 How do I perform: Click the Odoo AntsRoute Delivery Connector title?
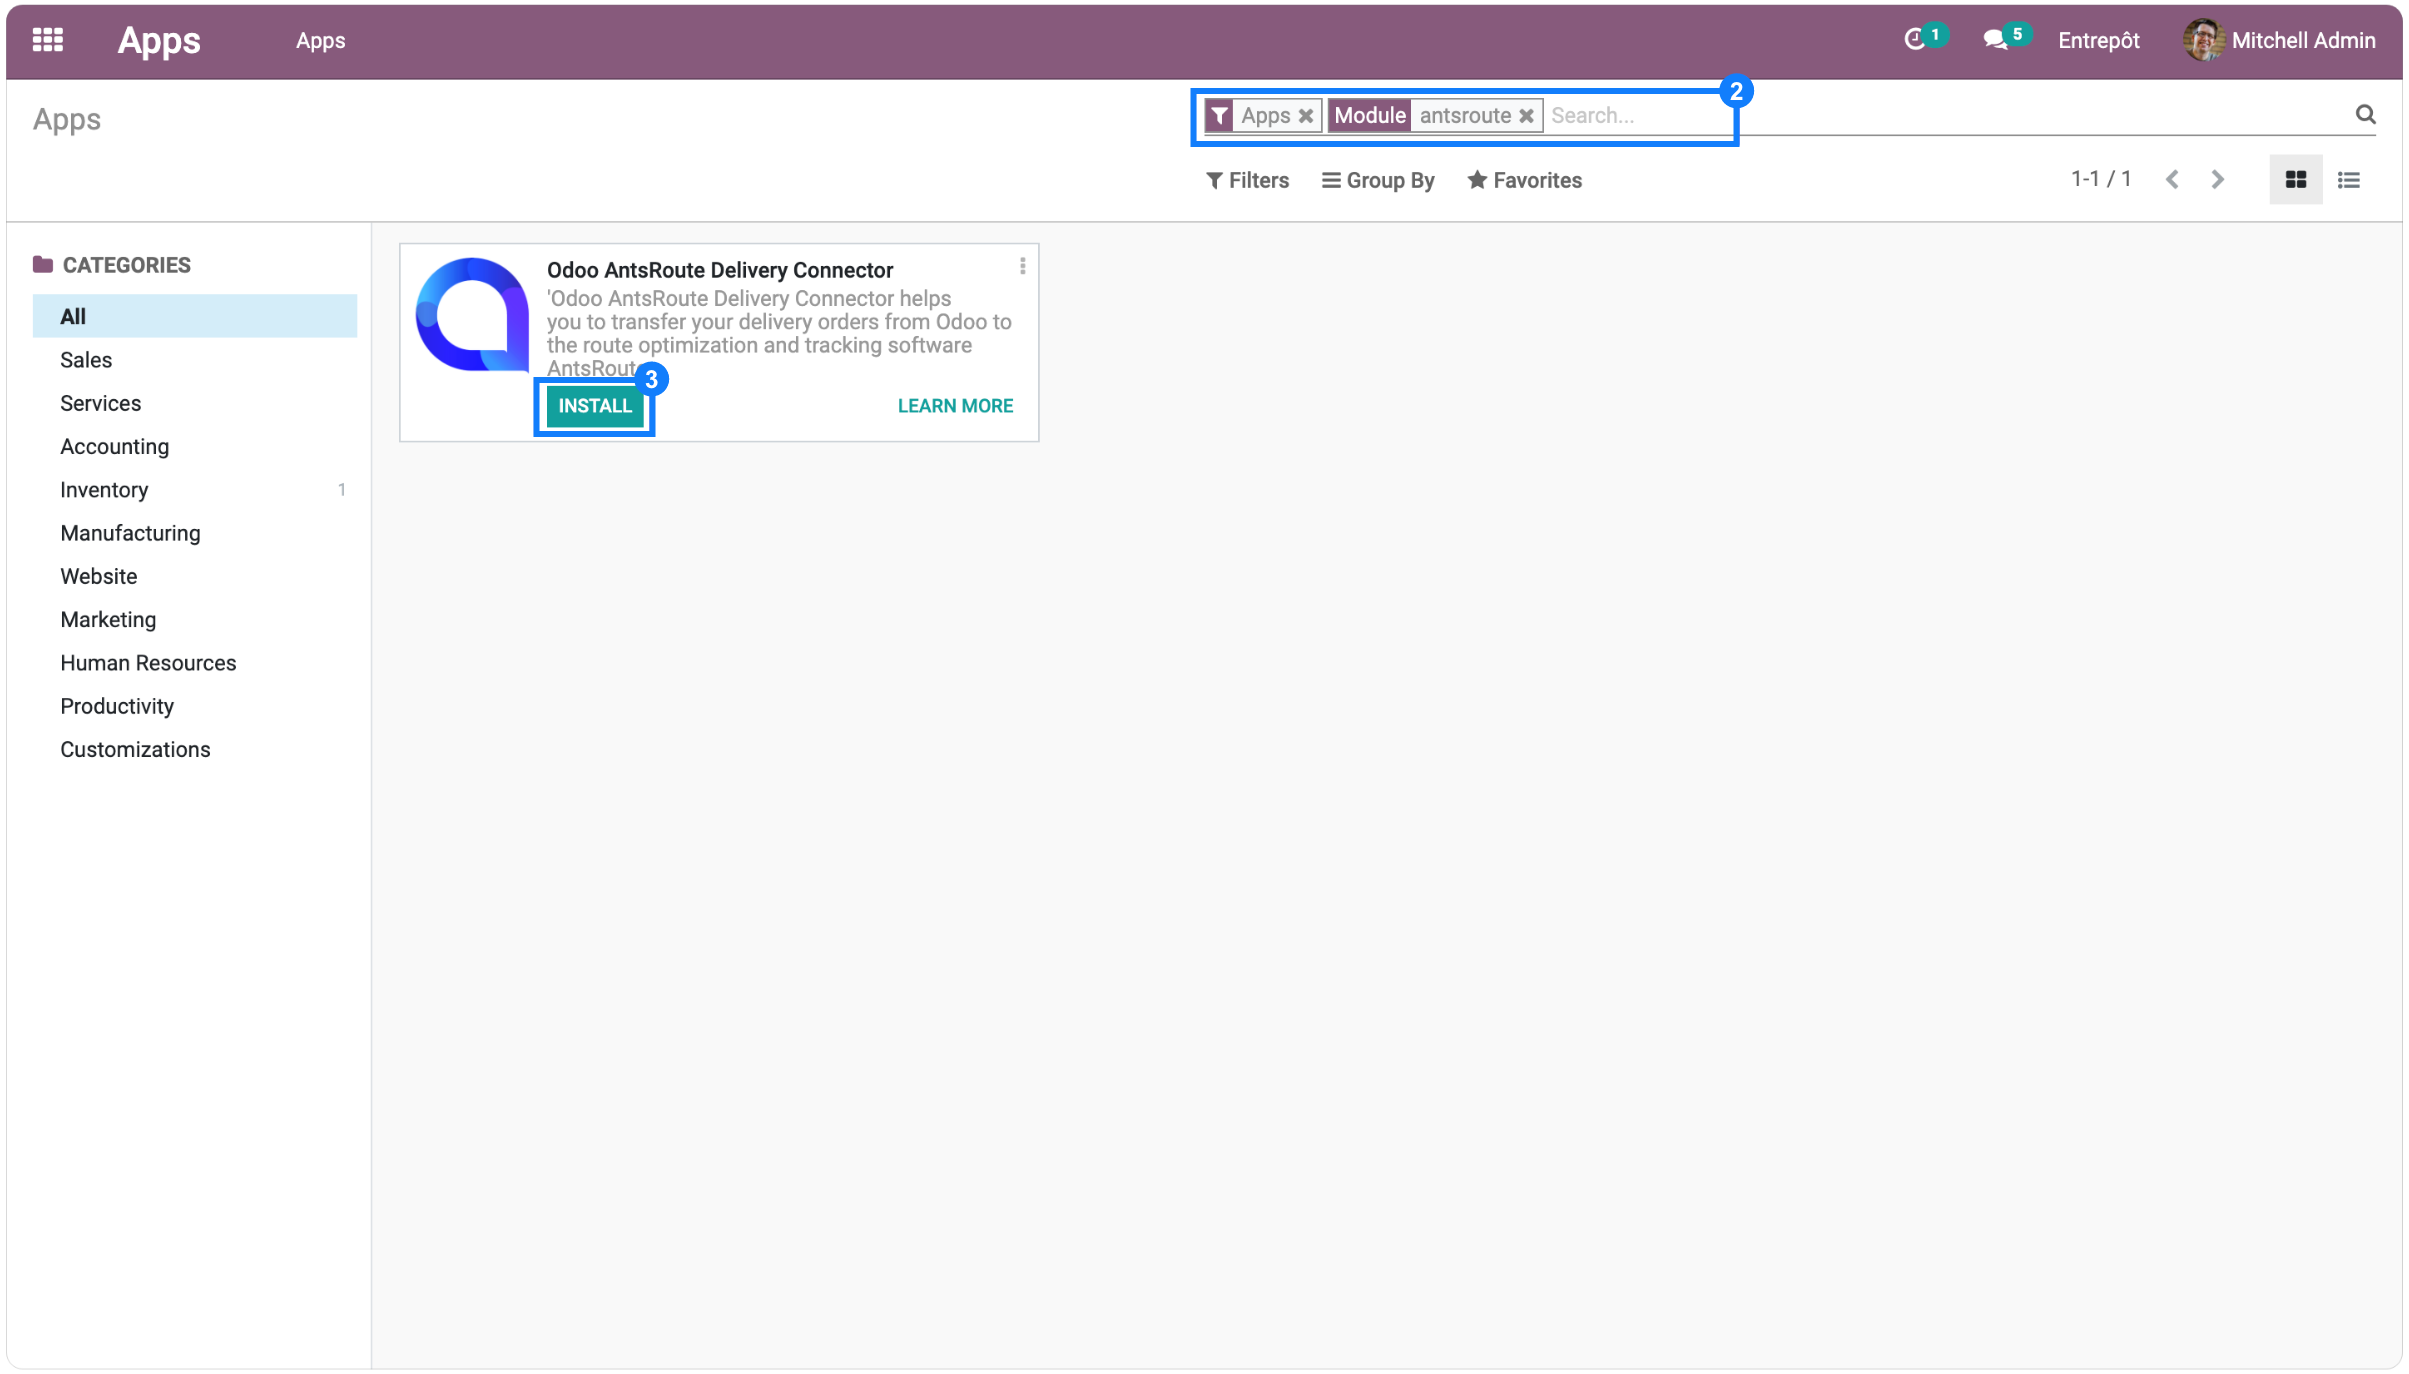point(719,270)
